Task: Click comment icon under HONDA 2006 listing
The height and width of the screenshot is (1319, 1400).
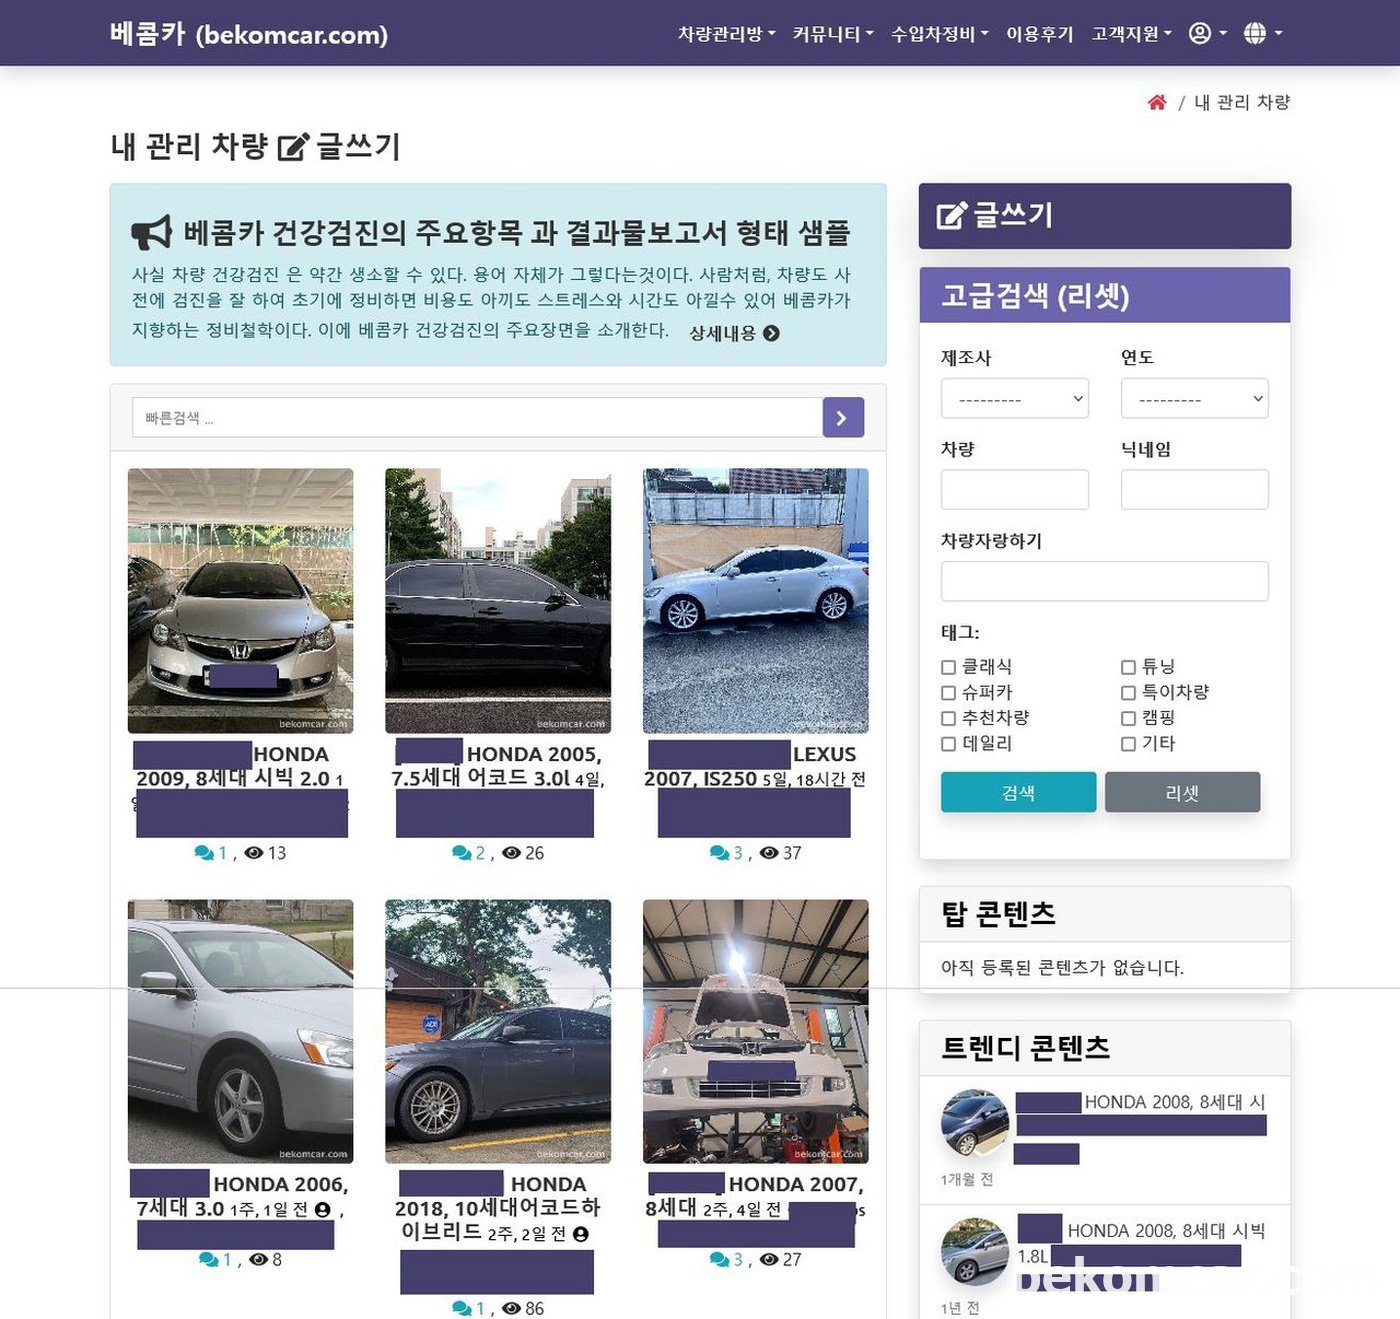Action: 208,1260
